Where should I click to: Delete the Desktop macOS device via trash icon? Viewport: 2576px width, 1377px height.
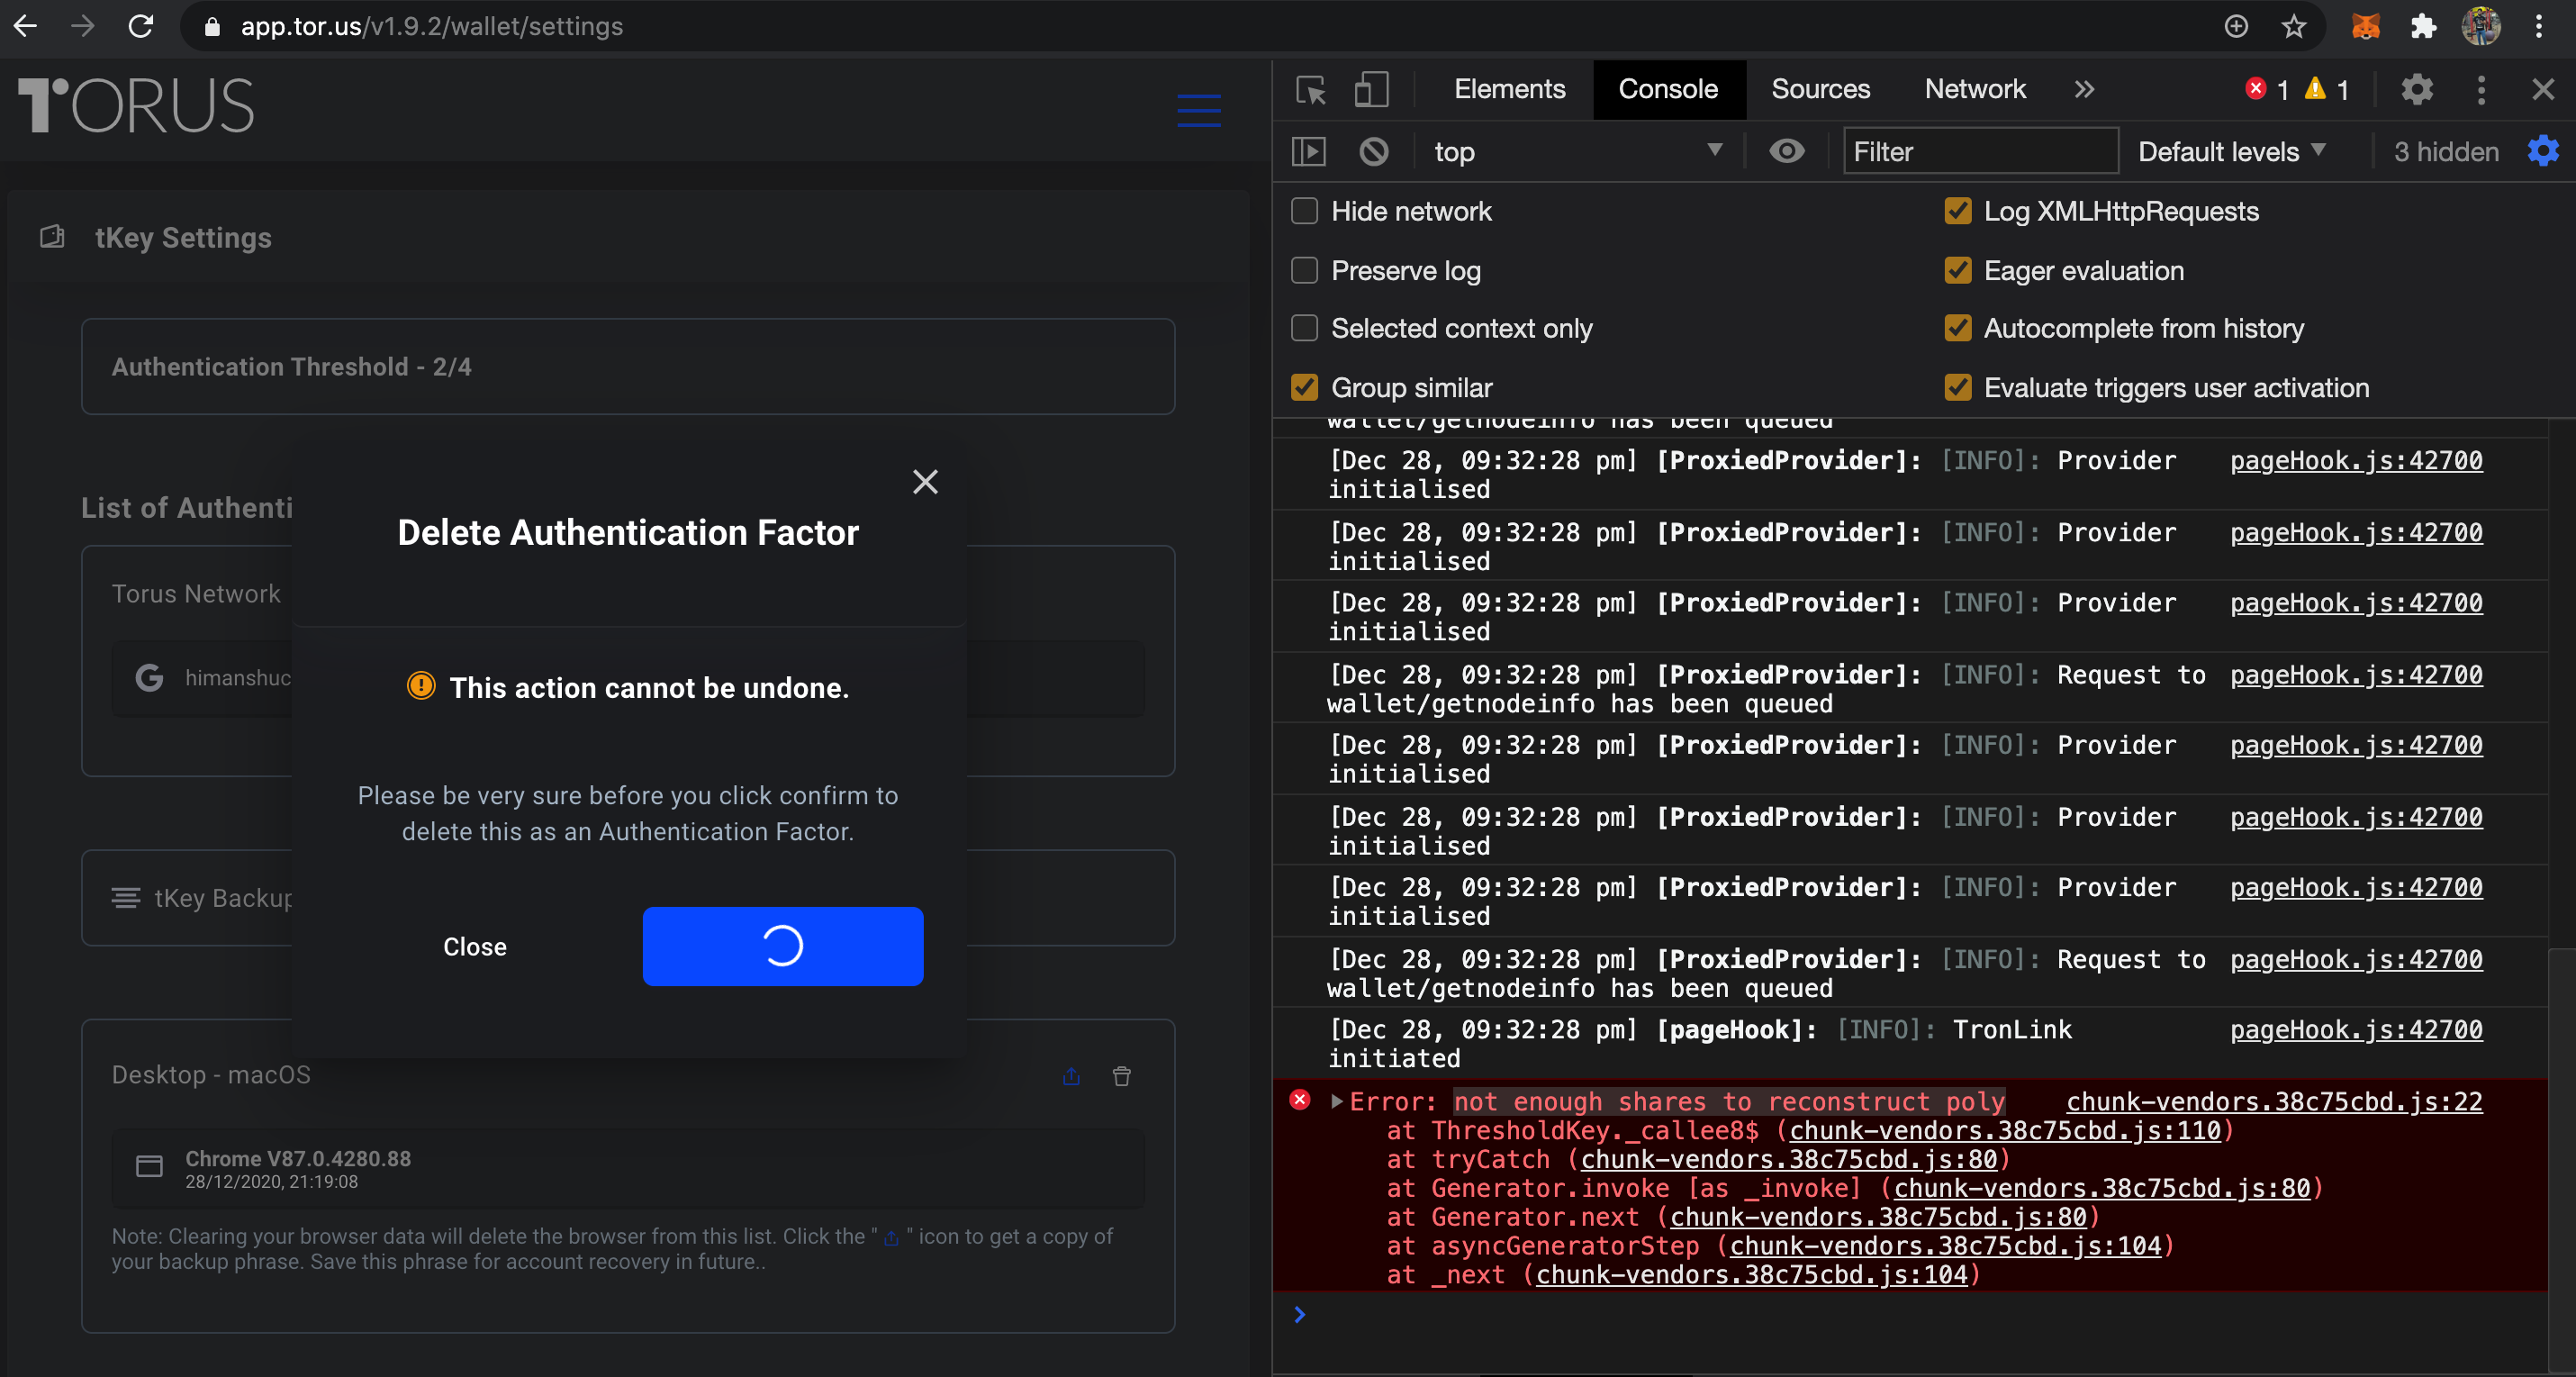point(1121,1077)
